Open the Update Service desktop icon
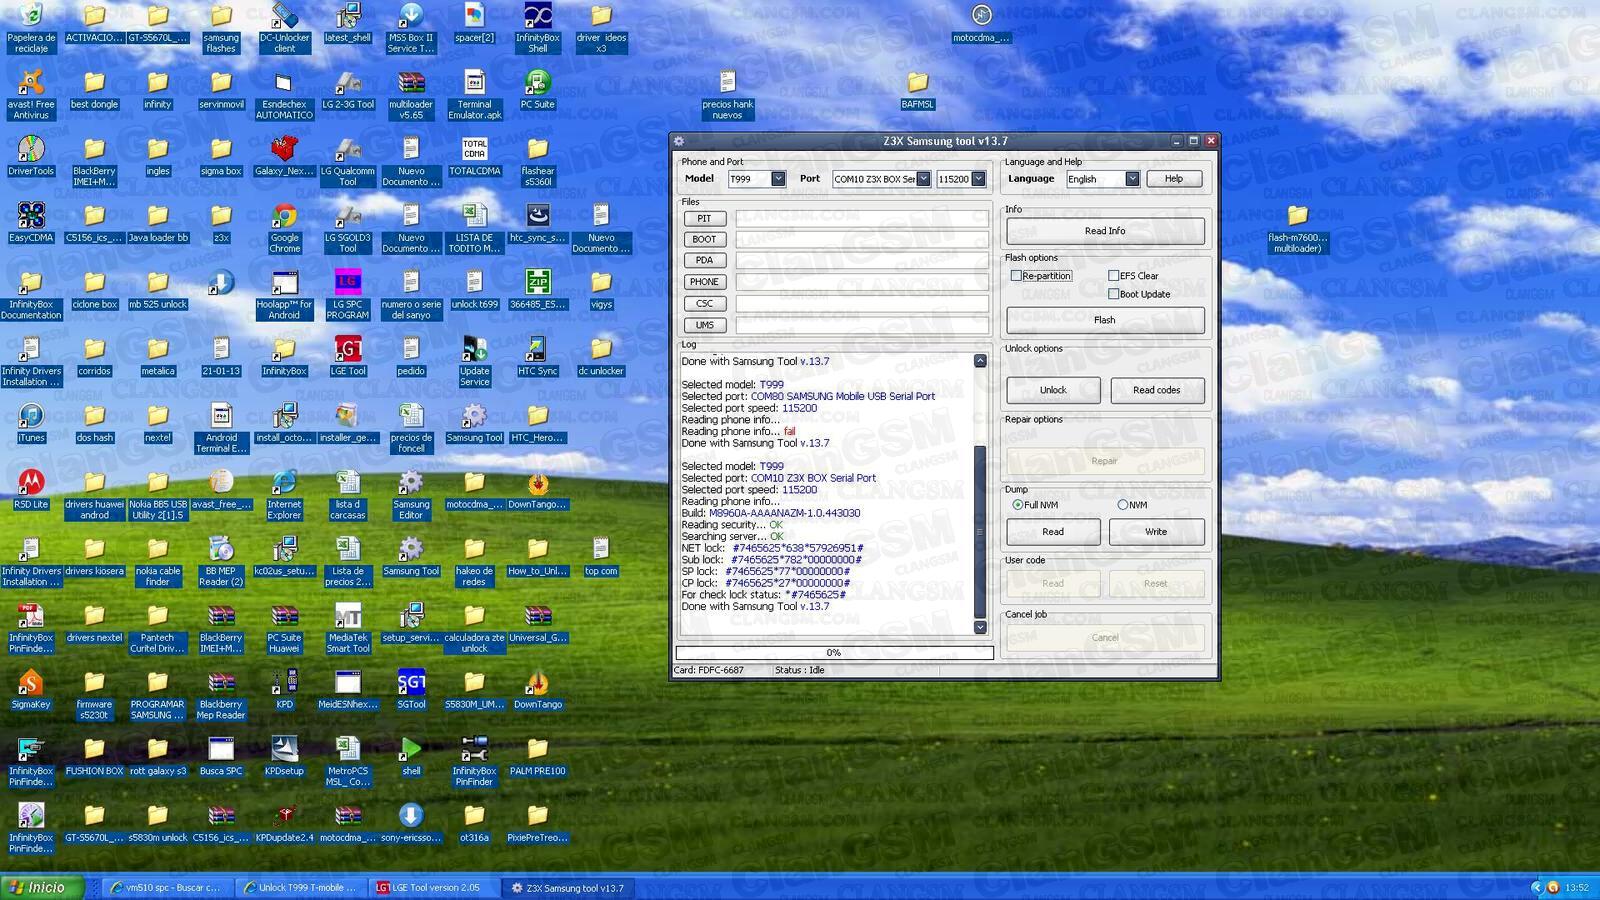The width and height of the screenshot is (1600, 900). click(474, 361)
